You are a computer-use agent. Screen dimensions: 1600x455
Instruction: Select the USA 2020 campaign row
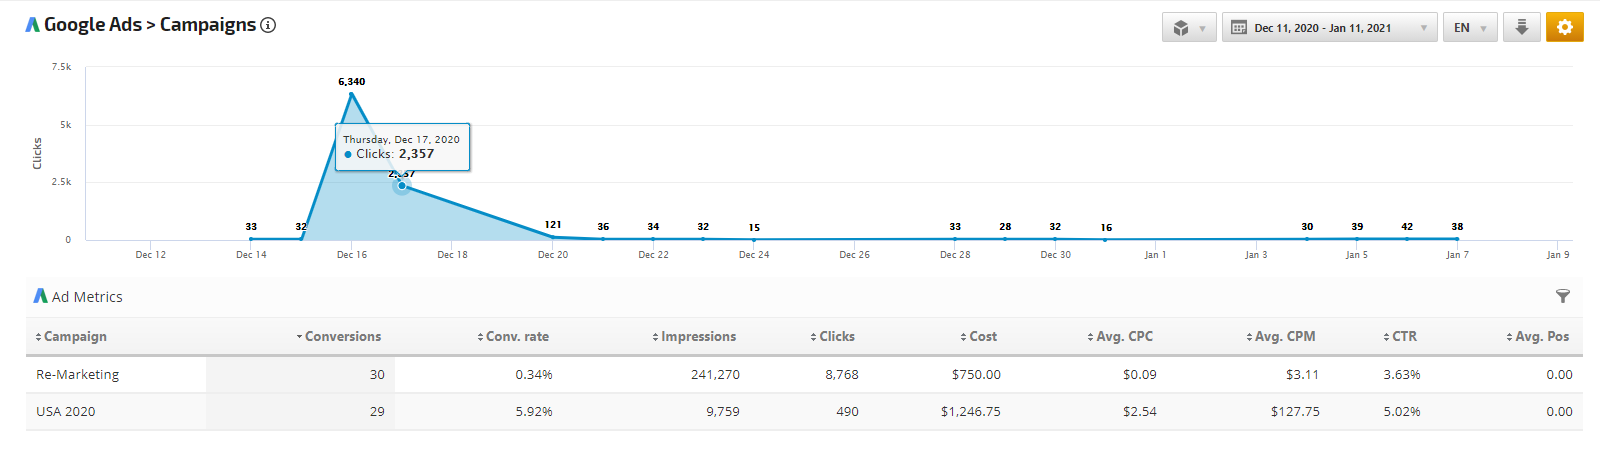pos(66,412)
